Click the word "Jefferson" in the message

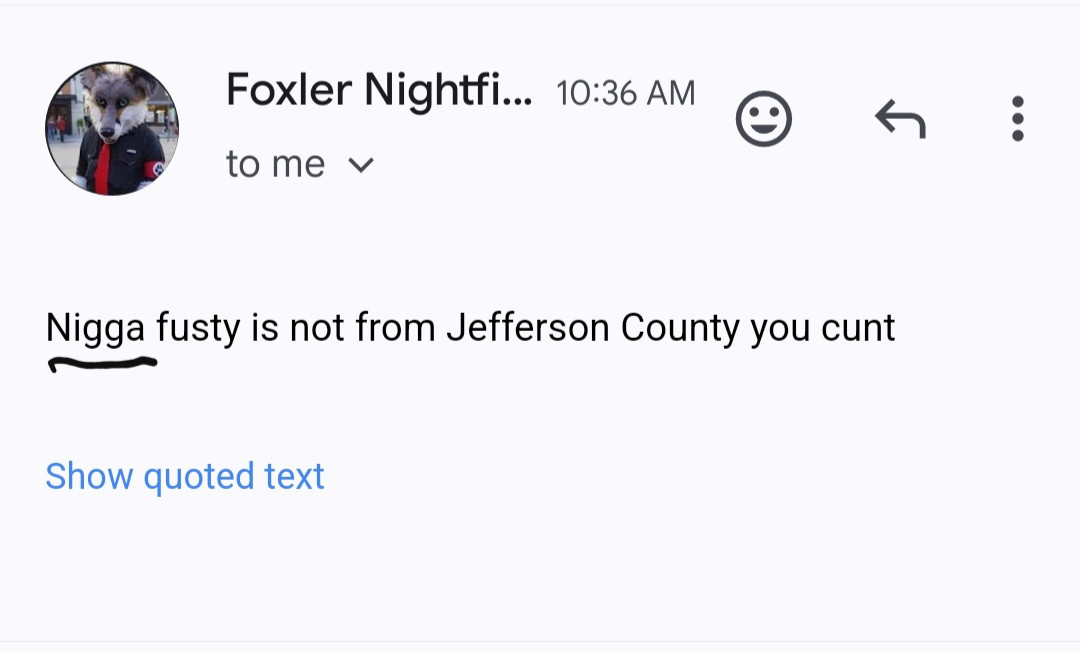[528, 327]
